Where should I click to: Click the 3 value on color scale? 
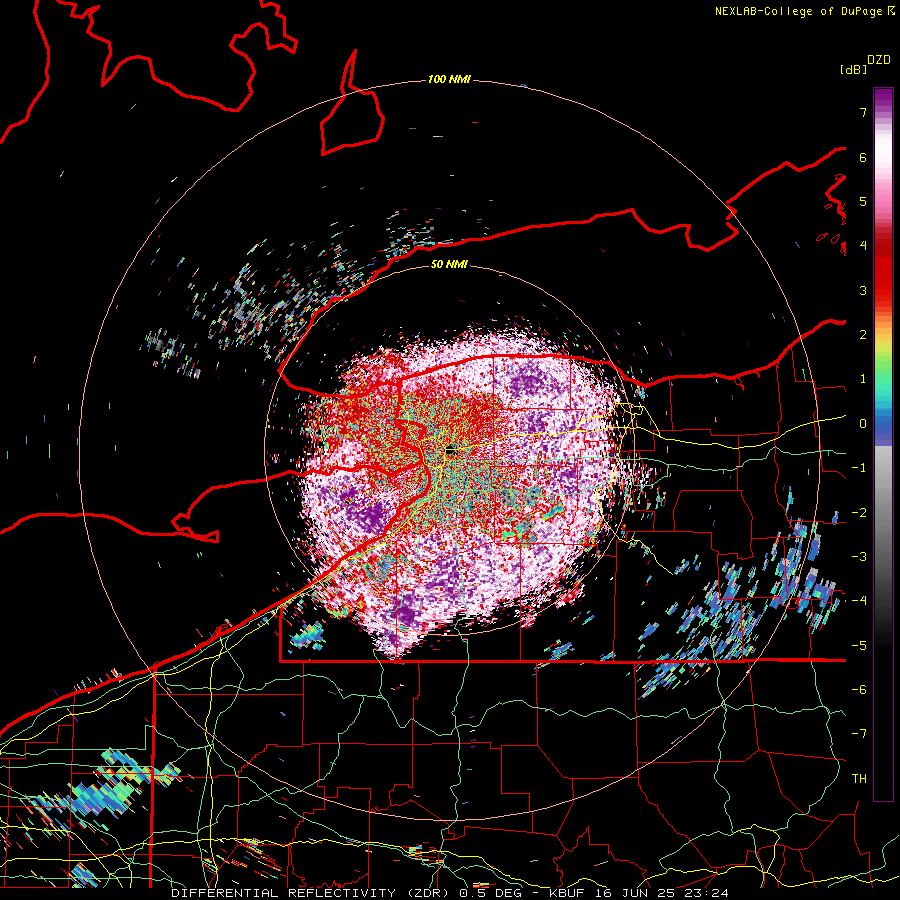[863, 290]
